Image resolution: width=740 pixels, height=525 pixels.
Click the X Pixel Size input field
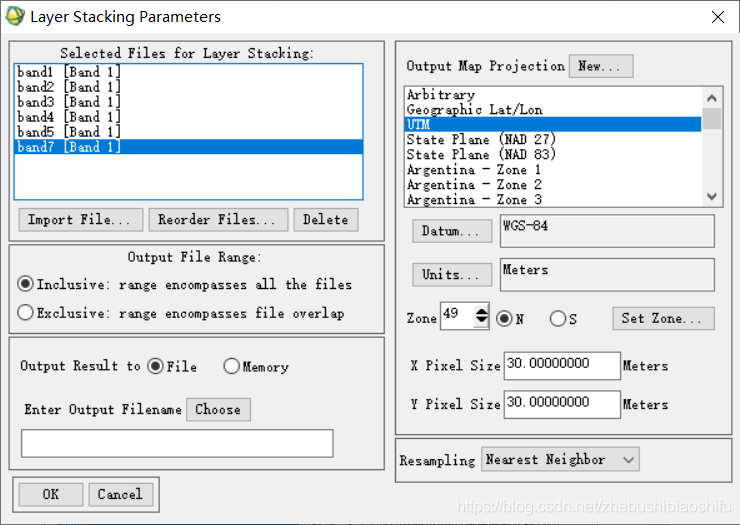click(x=562, y=365)
